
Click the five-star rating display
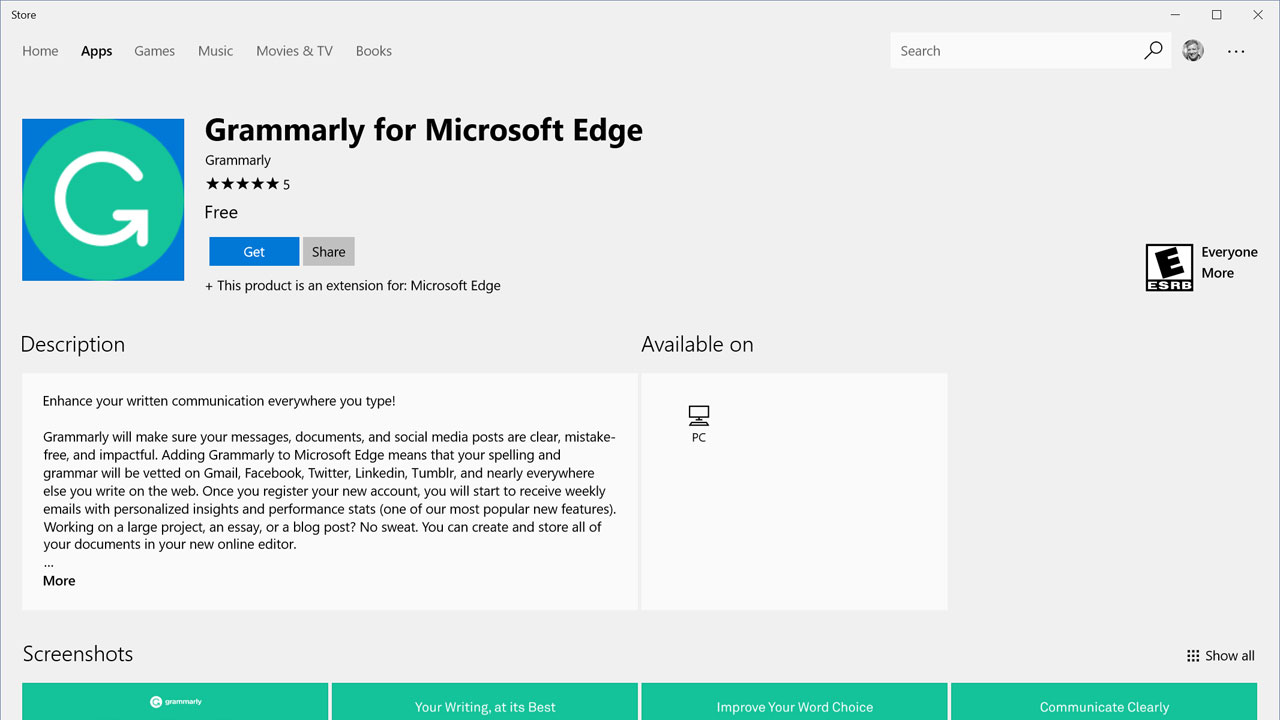(240, 183)
